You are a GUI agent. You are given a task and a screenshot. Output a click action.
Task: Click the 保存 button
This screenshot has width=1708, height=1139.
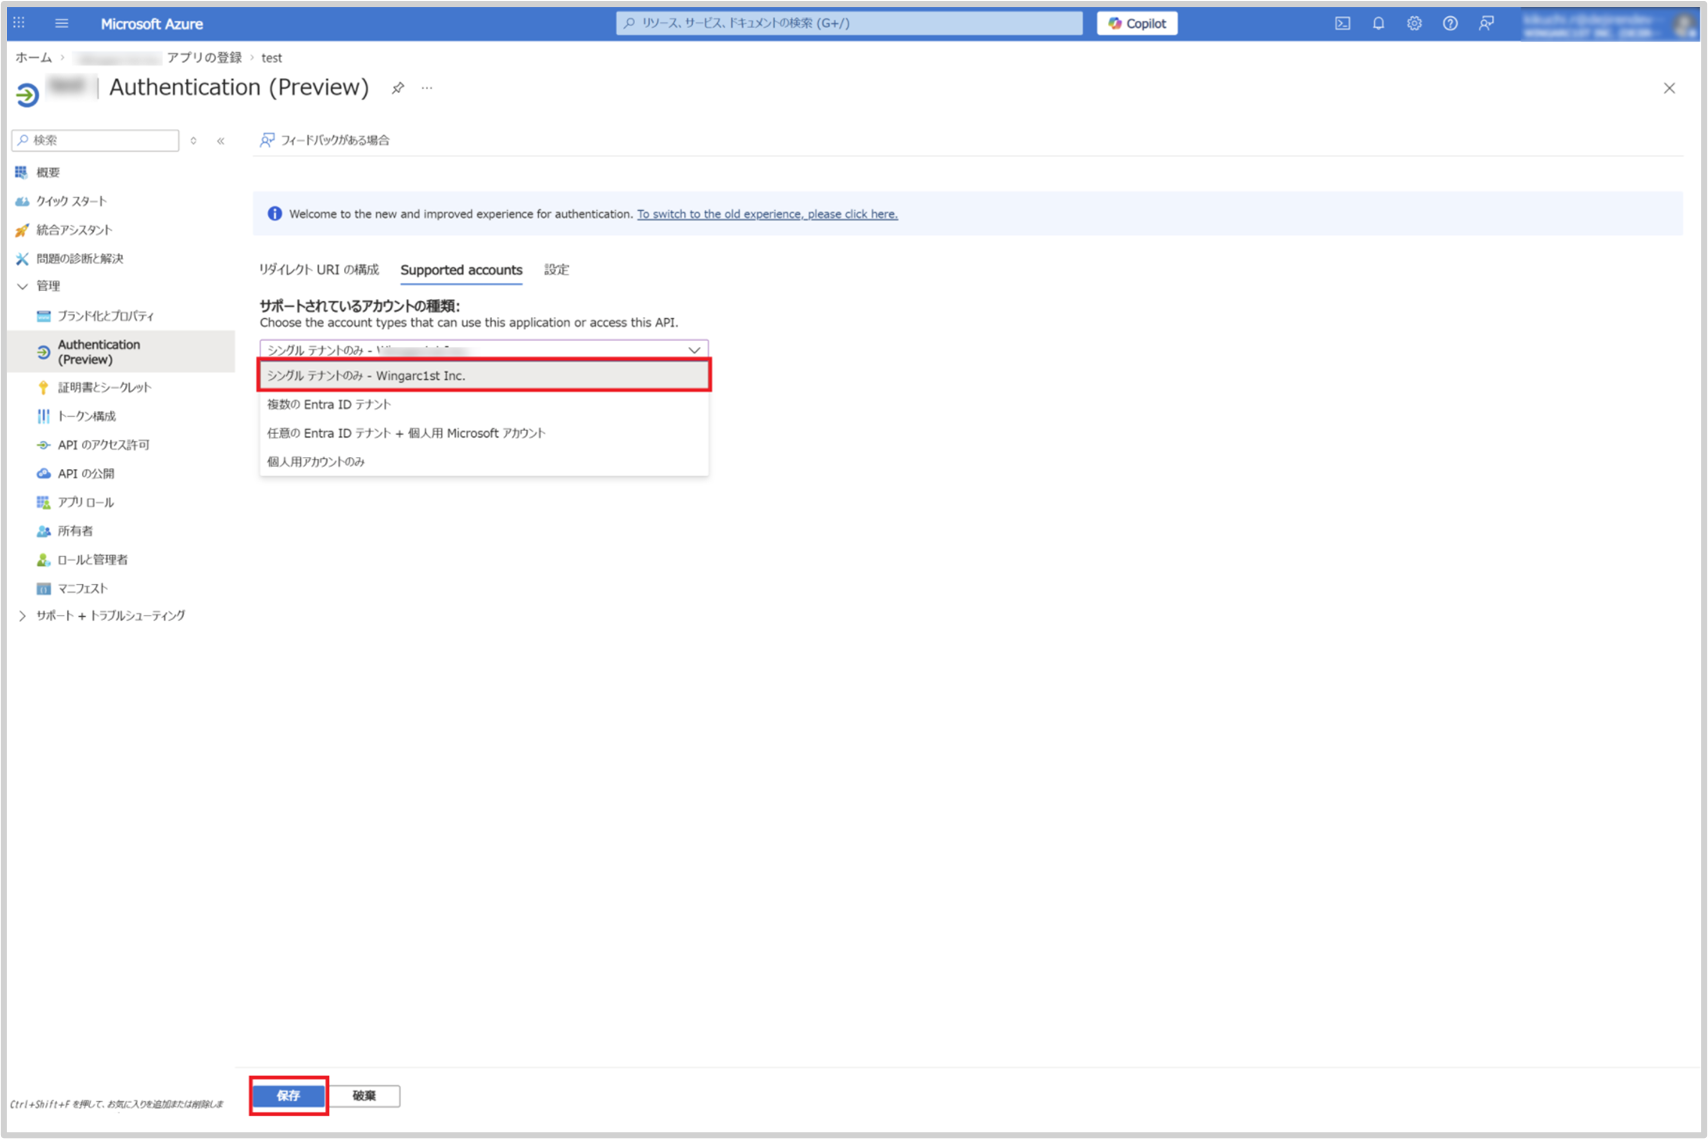tap(288, 1096)
